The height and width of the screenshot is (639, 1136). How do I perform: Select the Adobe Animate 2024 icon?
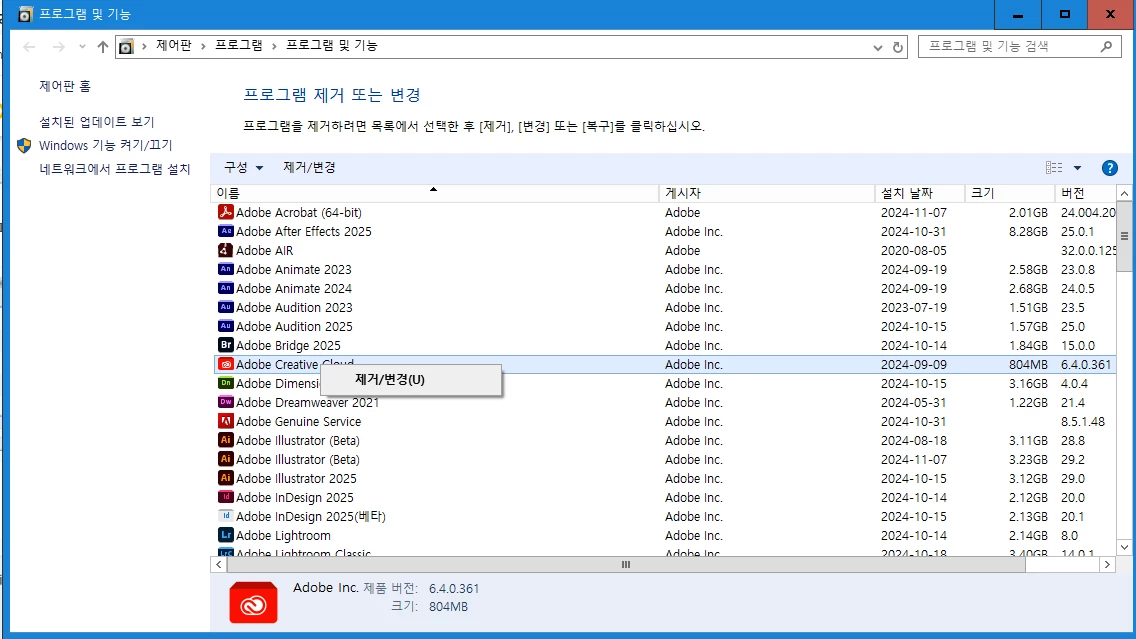225,288
